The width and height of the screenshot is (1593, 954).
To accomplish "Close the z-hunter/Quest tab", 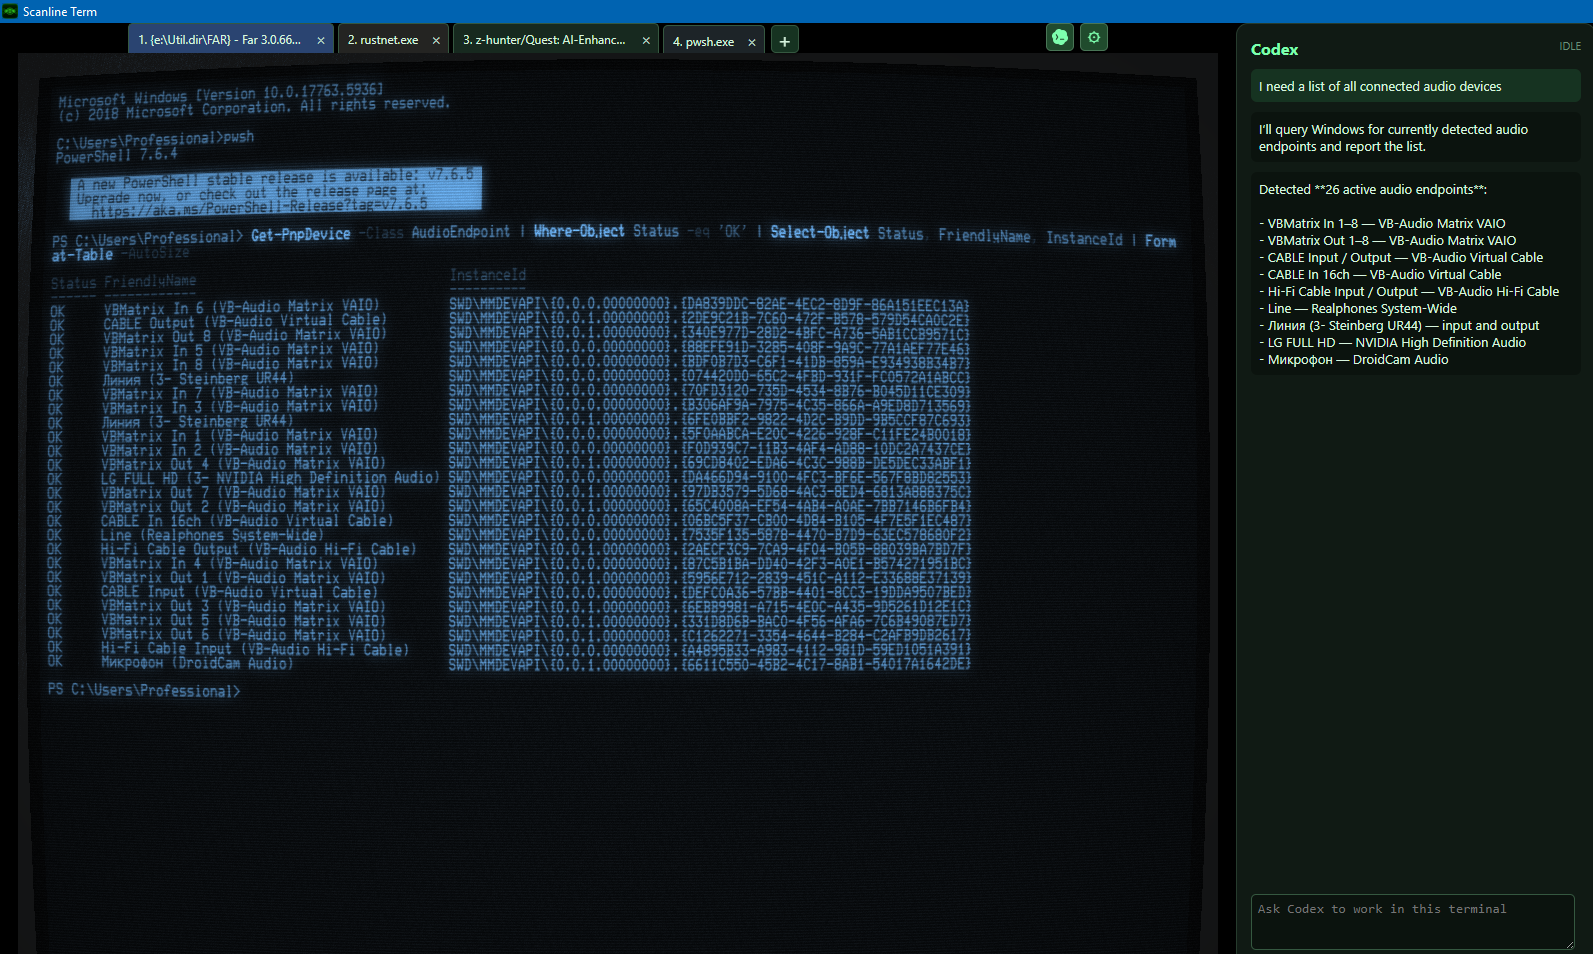I will point(646,41).
